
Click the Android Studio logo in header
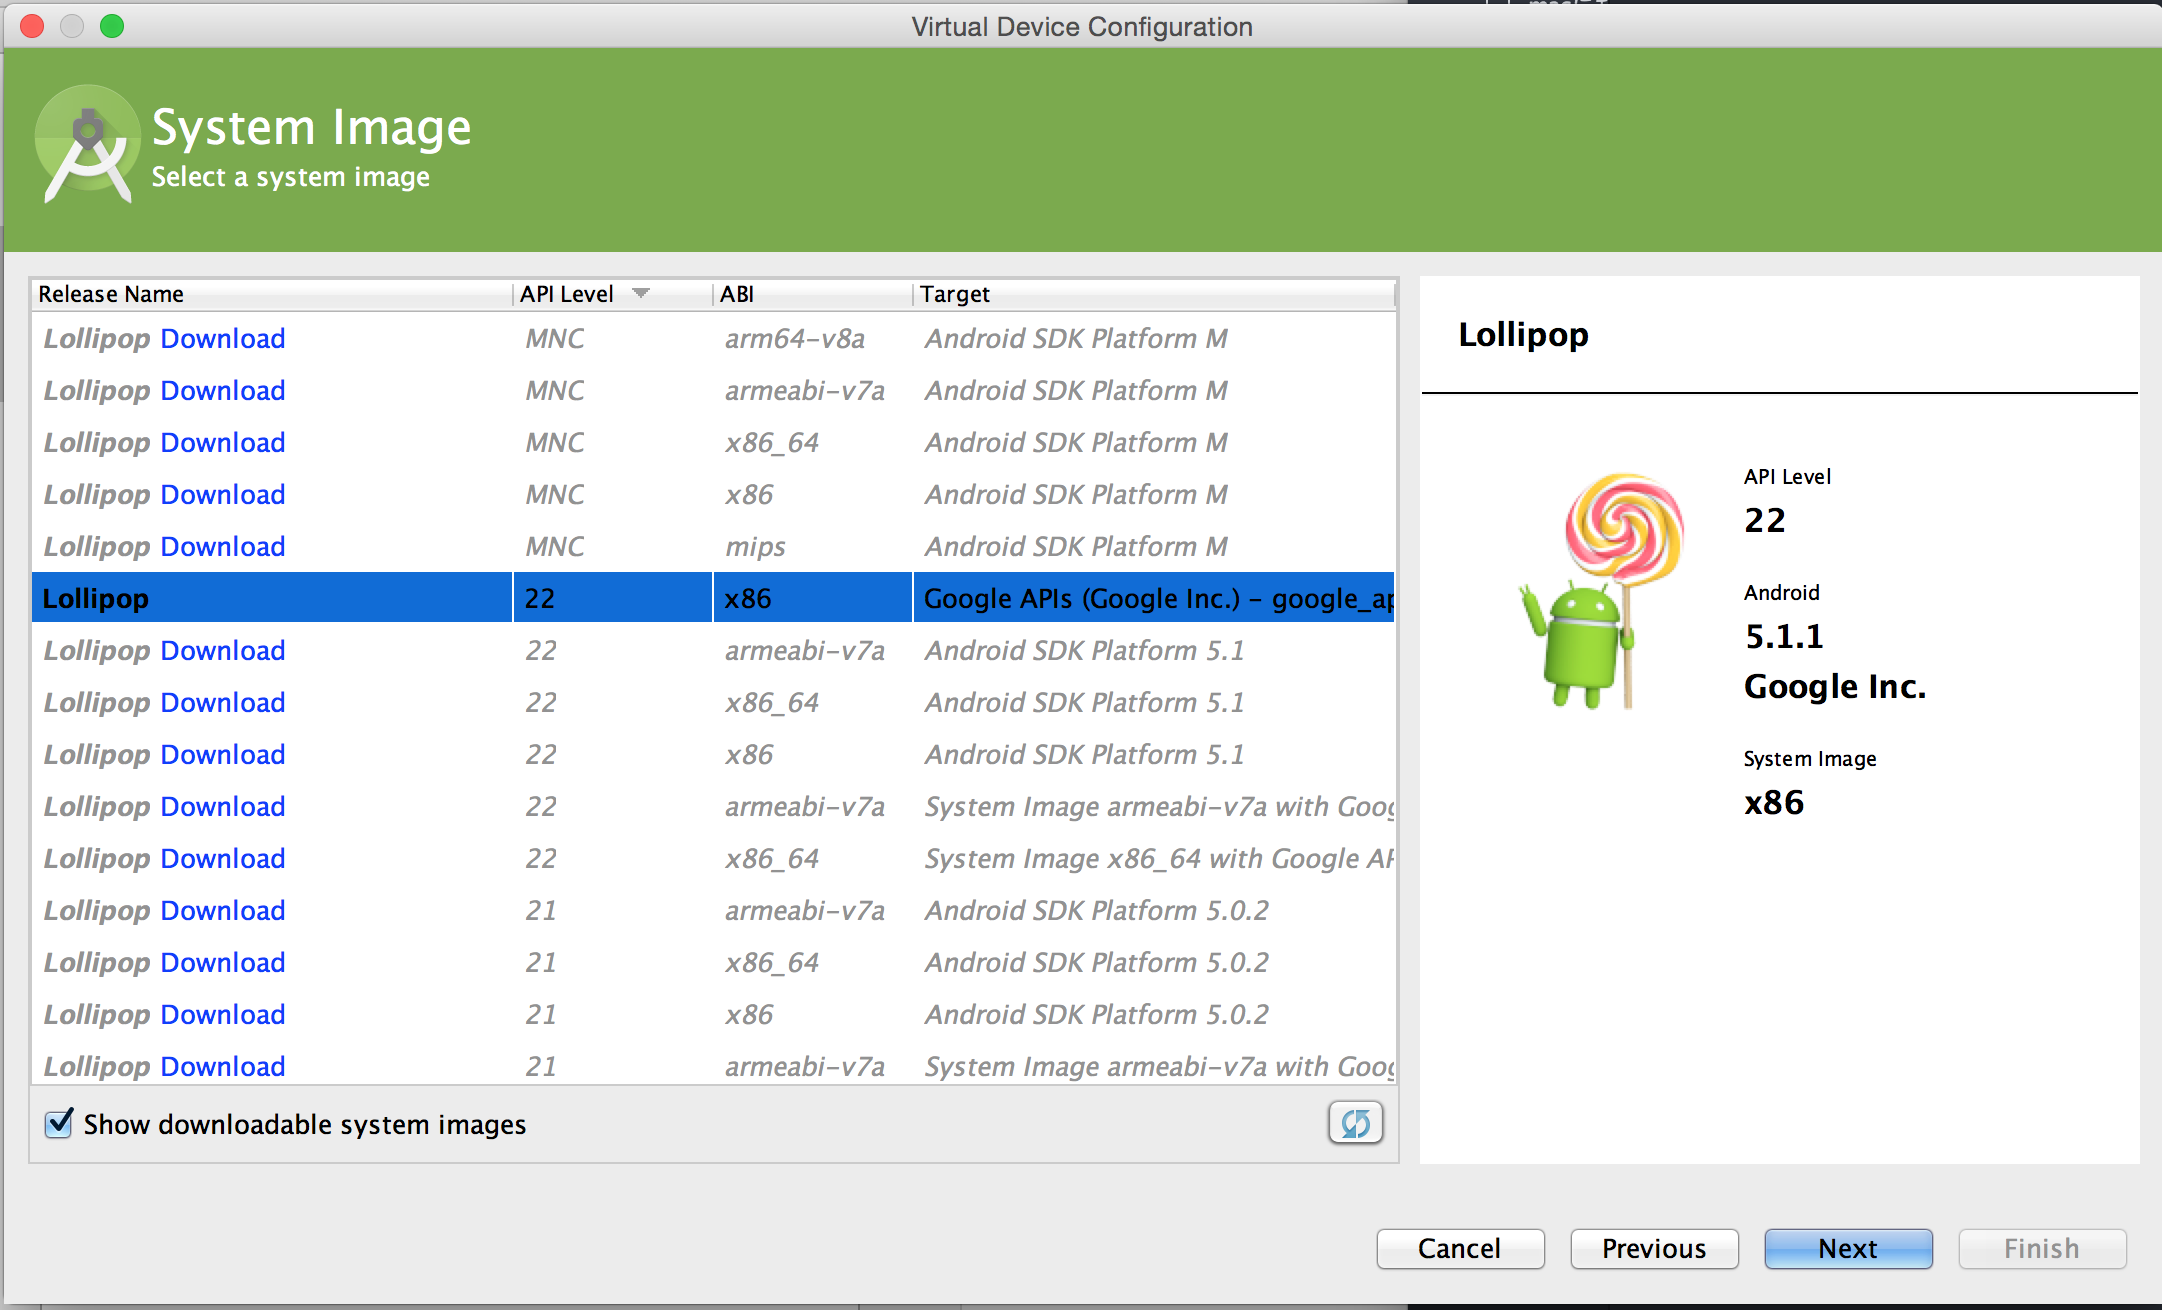87,145
